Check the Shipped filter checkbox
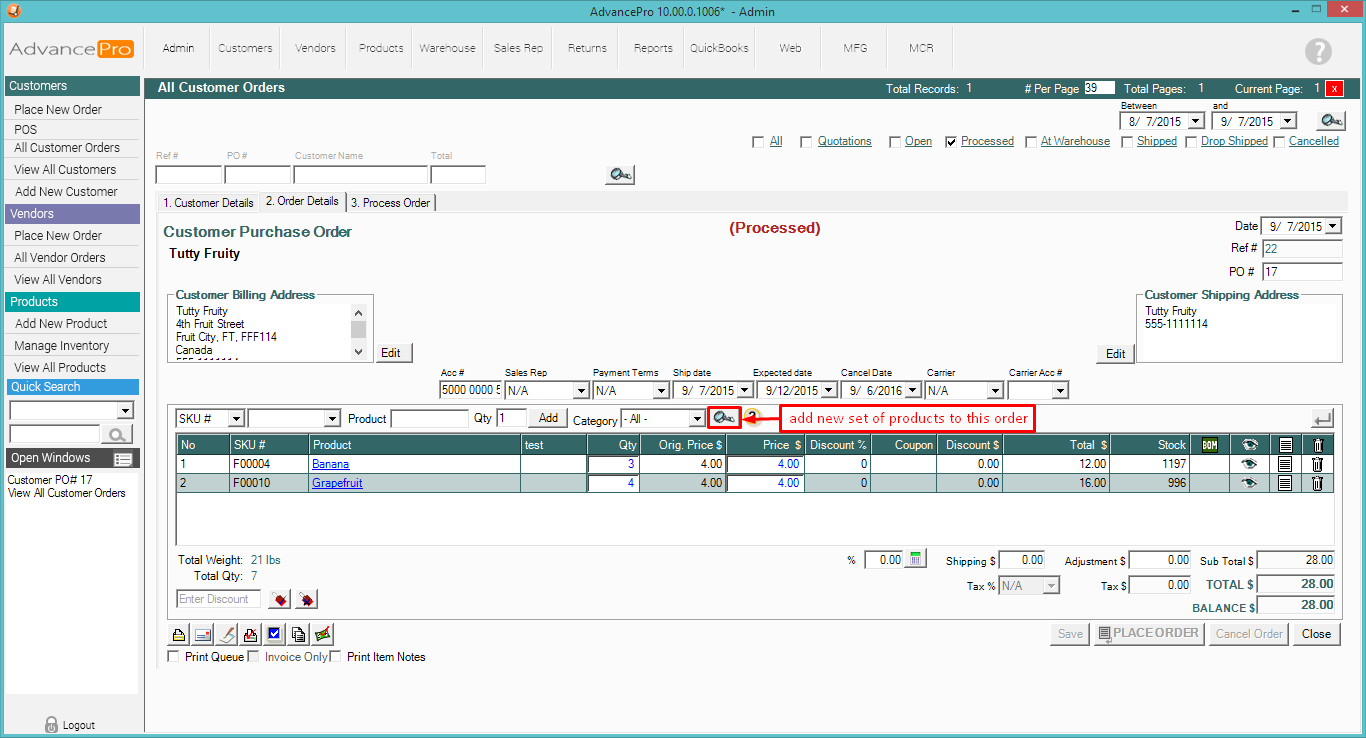This screenshot has width=1366, height=738. pos(1127,142)
